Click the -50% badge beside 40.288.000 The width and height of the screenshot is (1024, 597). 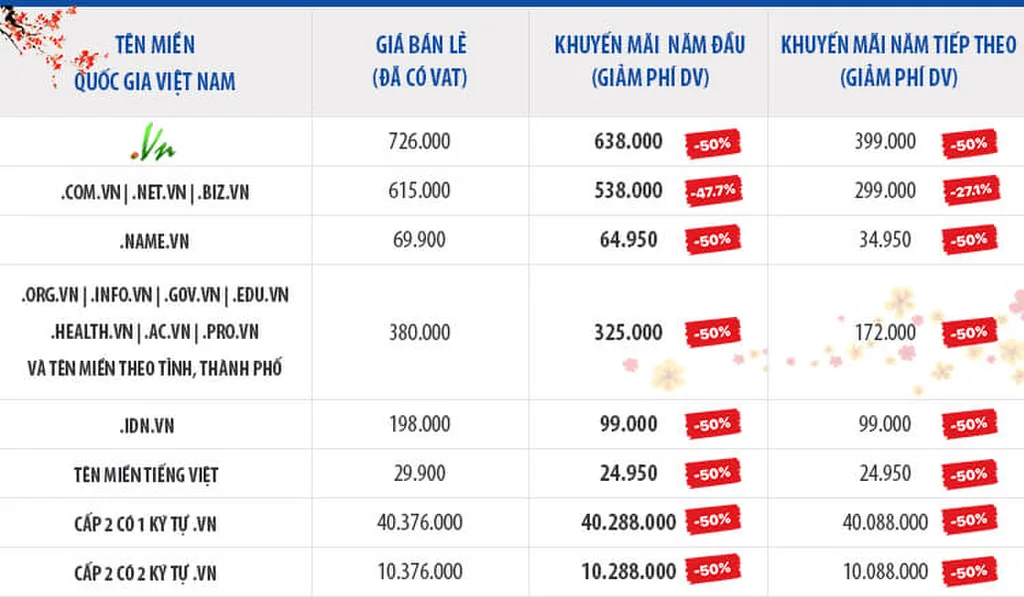(712, 520)
